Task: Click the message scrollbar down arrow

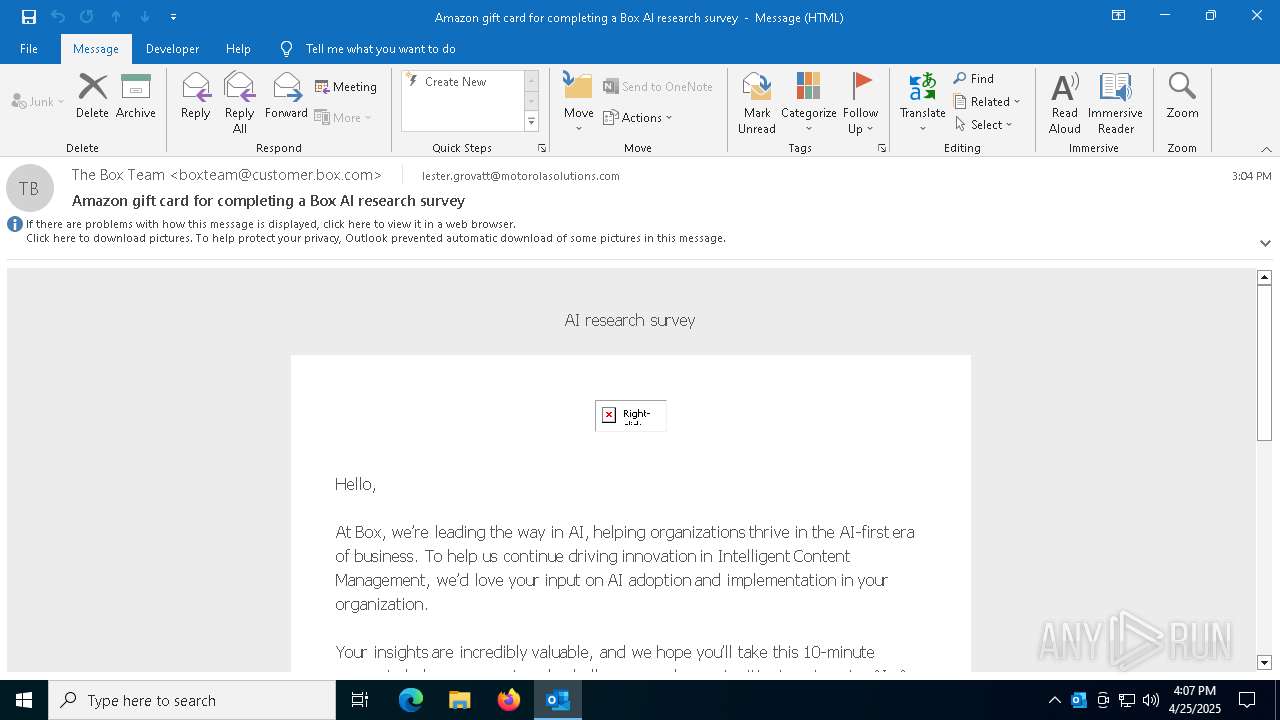Action: point(1264,663)
